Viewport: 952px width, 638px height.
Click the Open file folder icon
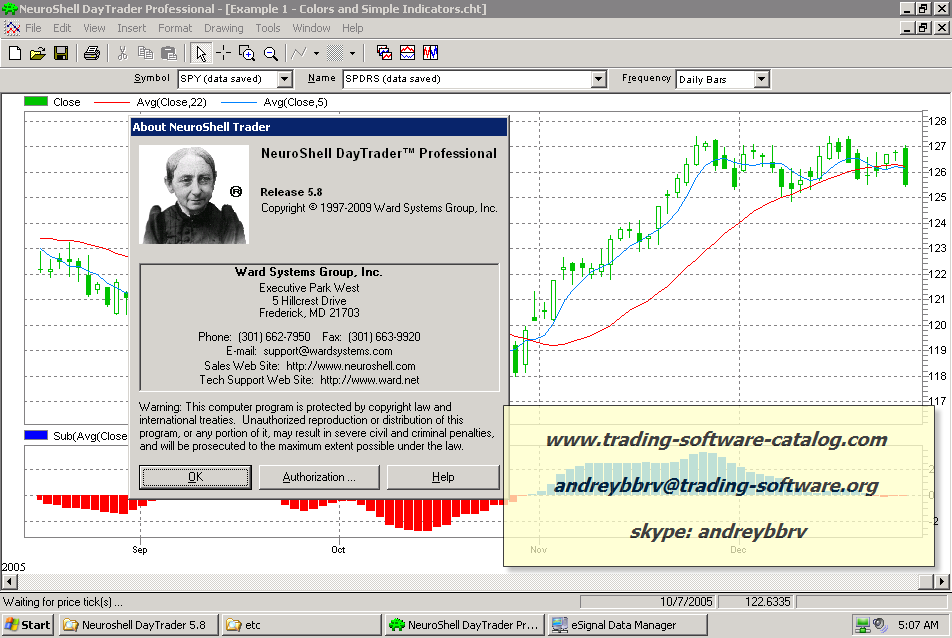(37, 53)
